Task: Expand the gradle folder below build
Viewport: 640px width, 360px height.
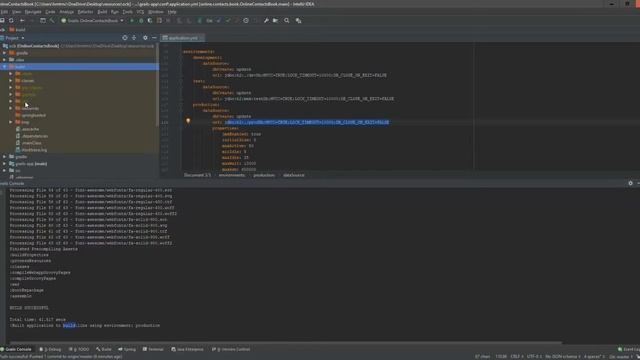Action: click(x=4, y=157)
